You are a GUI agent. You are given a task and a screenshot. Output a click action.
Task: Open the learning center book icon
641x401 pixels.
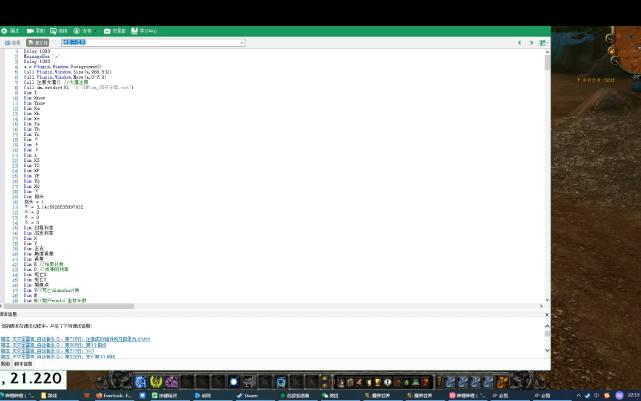click(134, 31)
